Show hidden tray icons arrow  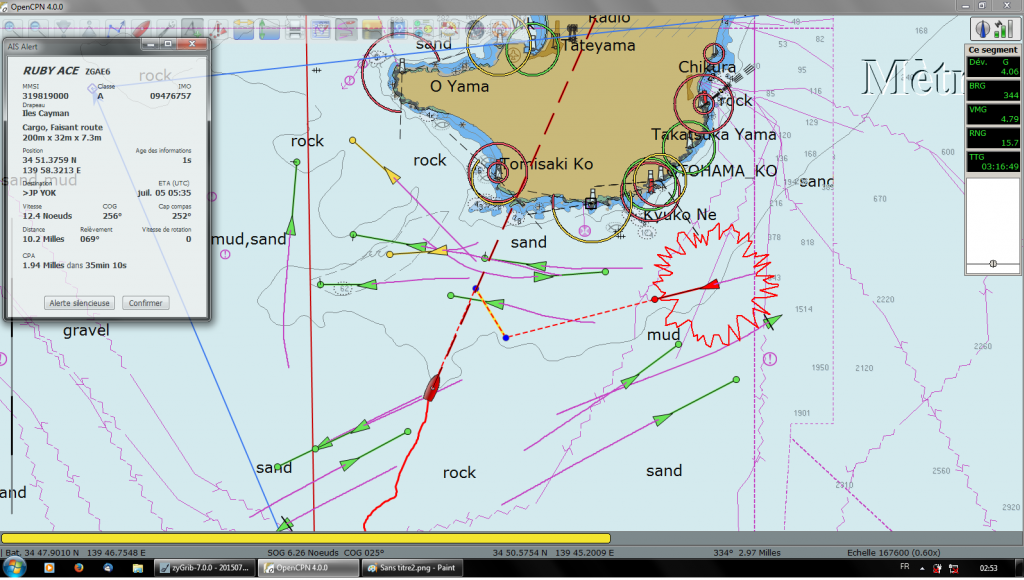tap(922, 568)
